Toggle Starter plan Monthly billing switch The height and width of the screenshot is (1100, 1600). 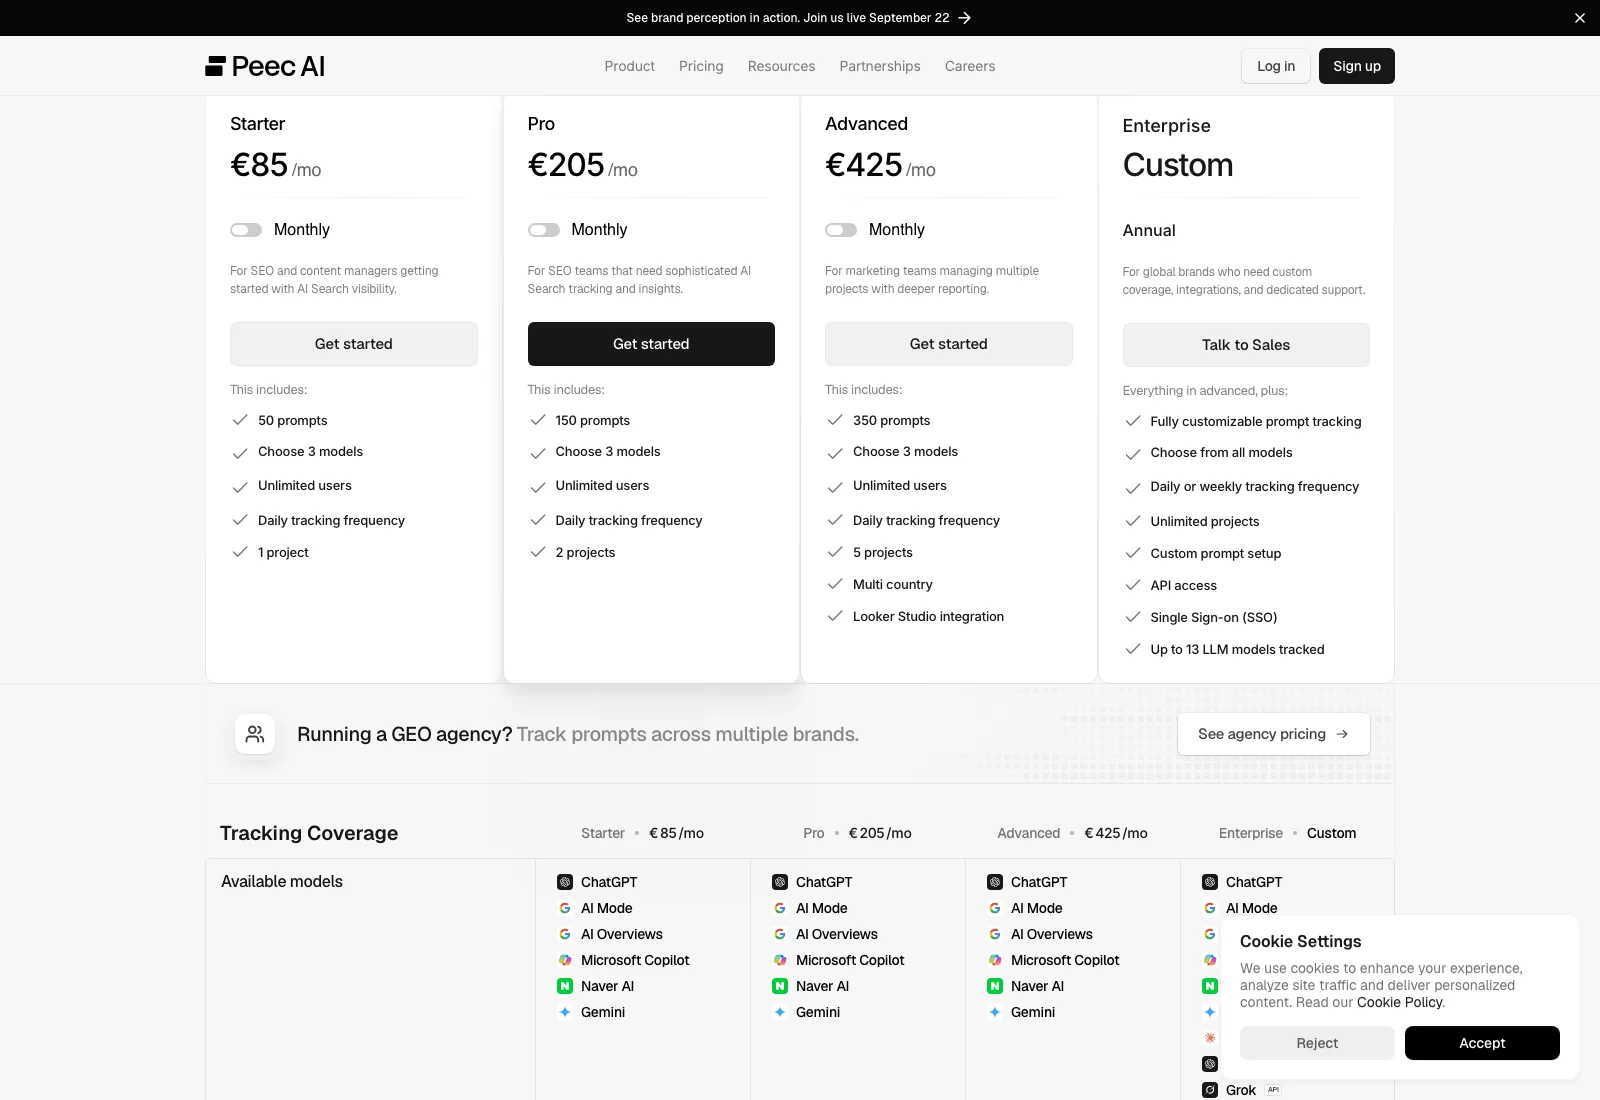(246, 230)
